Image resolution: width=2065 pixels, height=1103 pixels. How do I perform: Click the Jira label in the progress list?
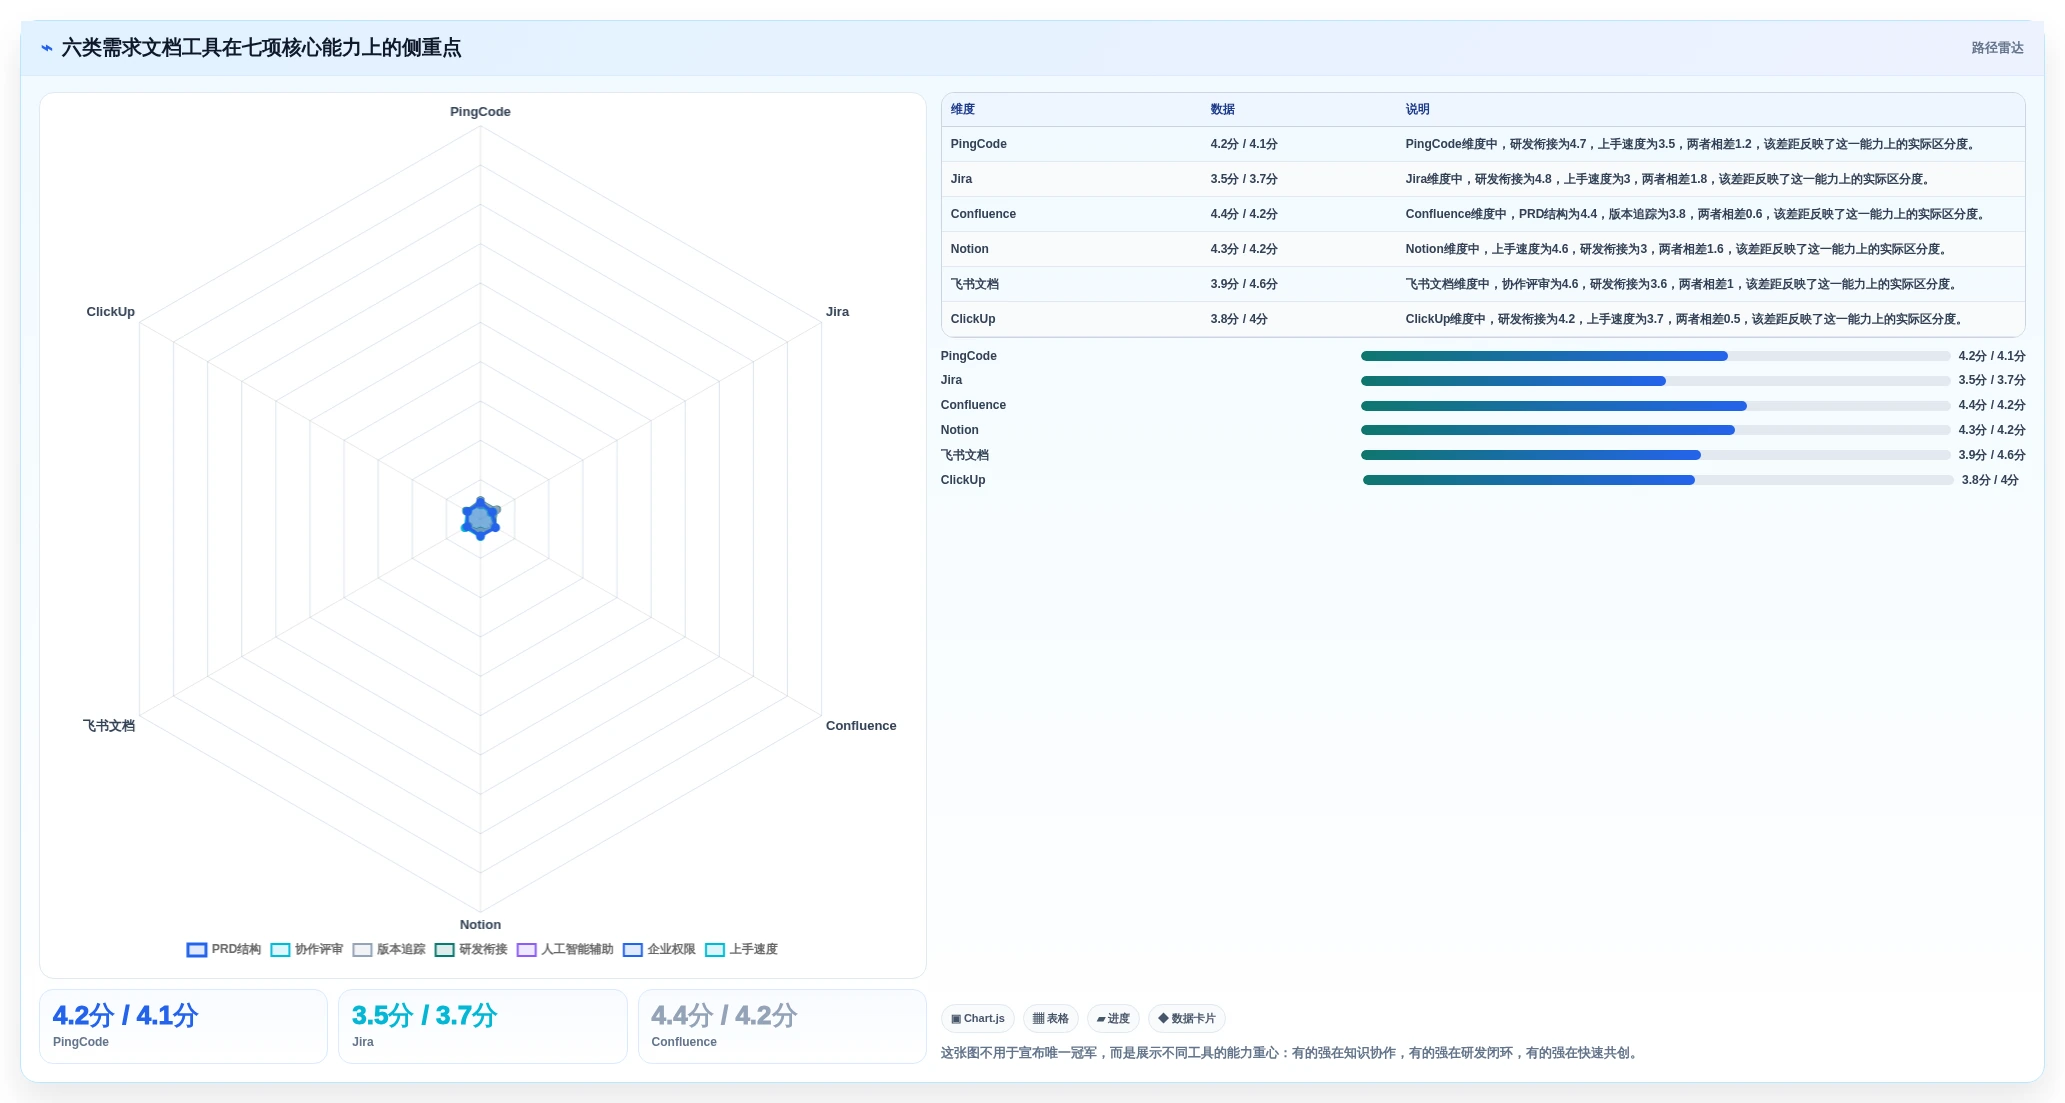tap(952, 380)
